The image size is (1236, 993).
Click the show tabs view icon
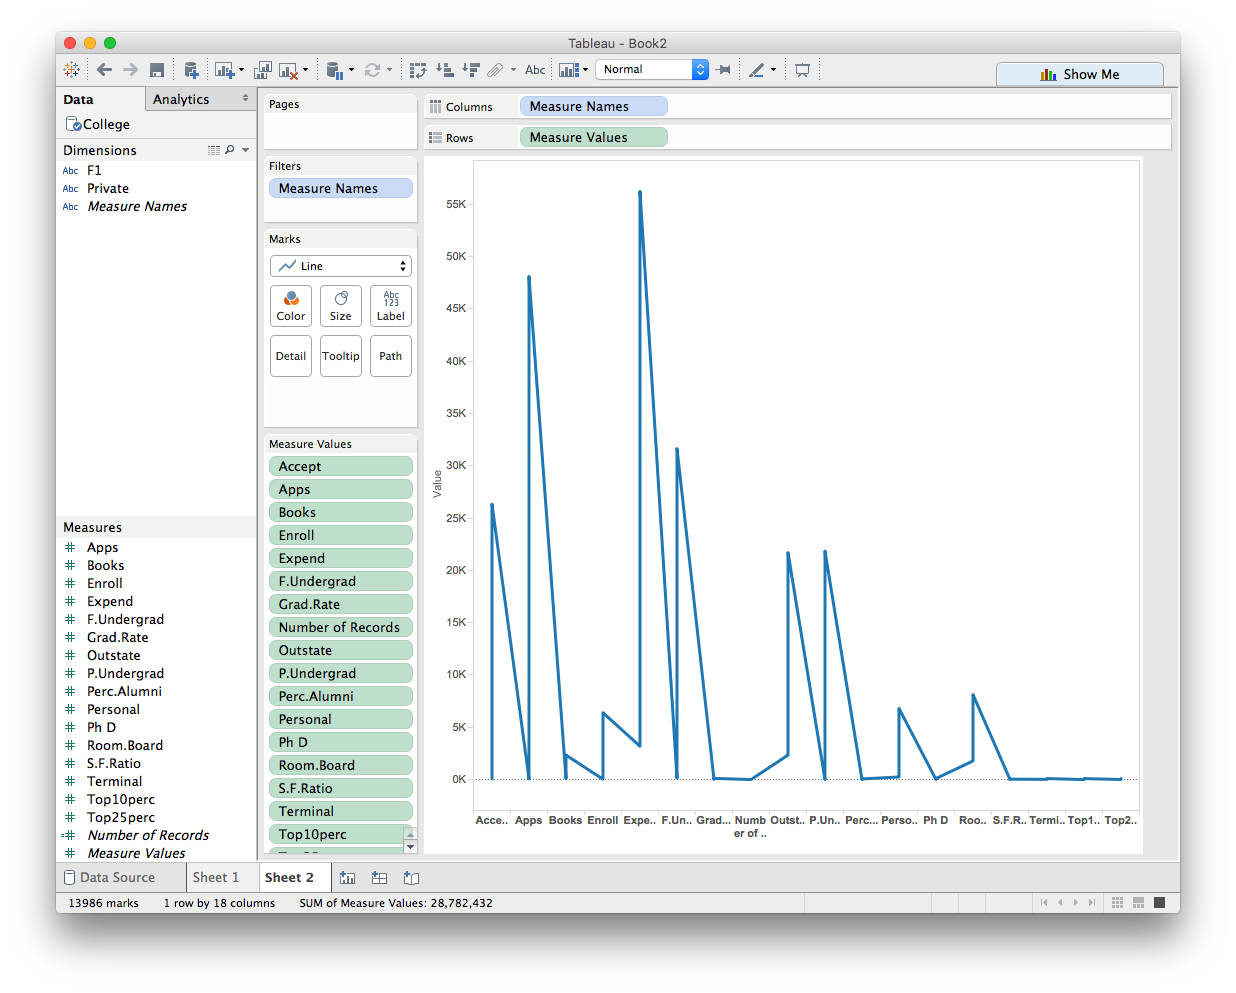1159,902
